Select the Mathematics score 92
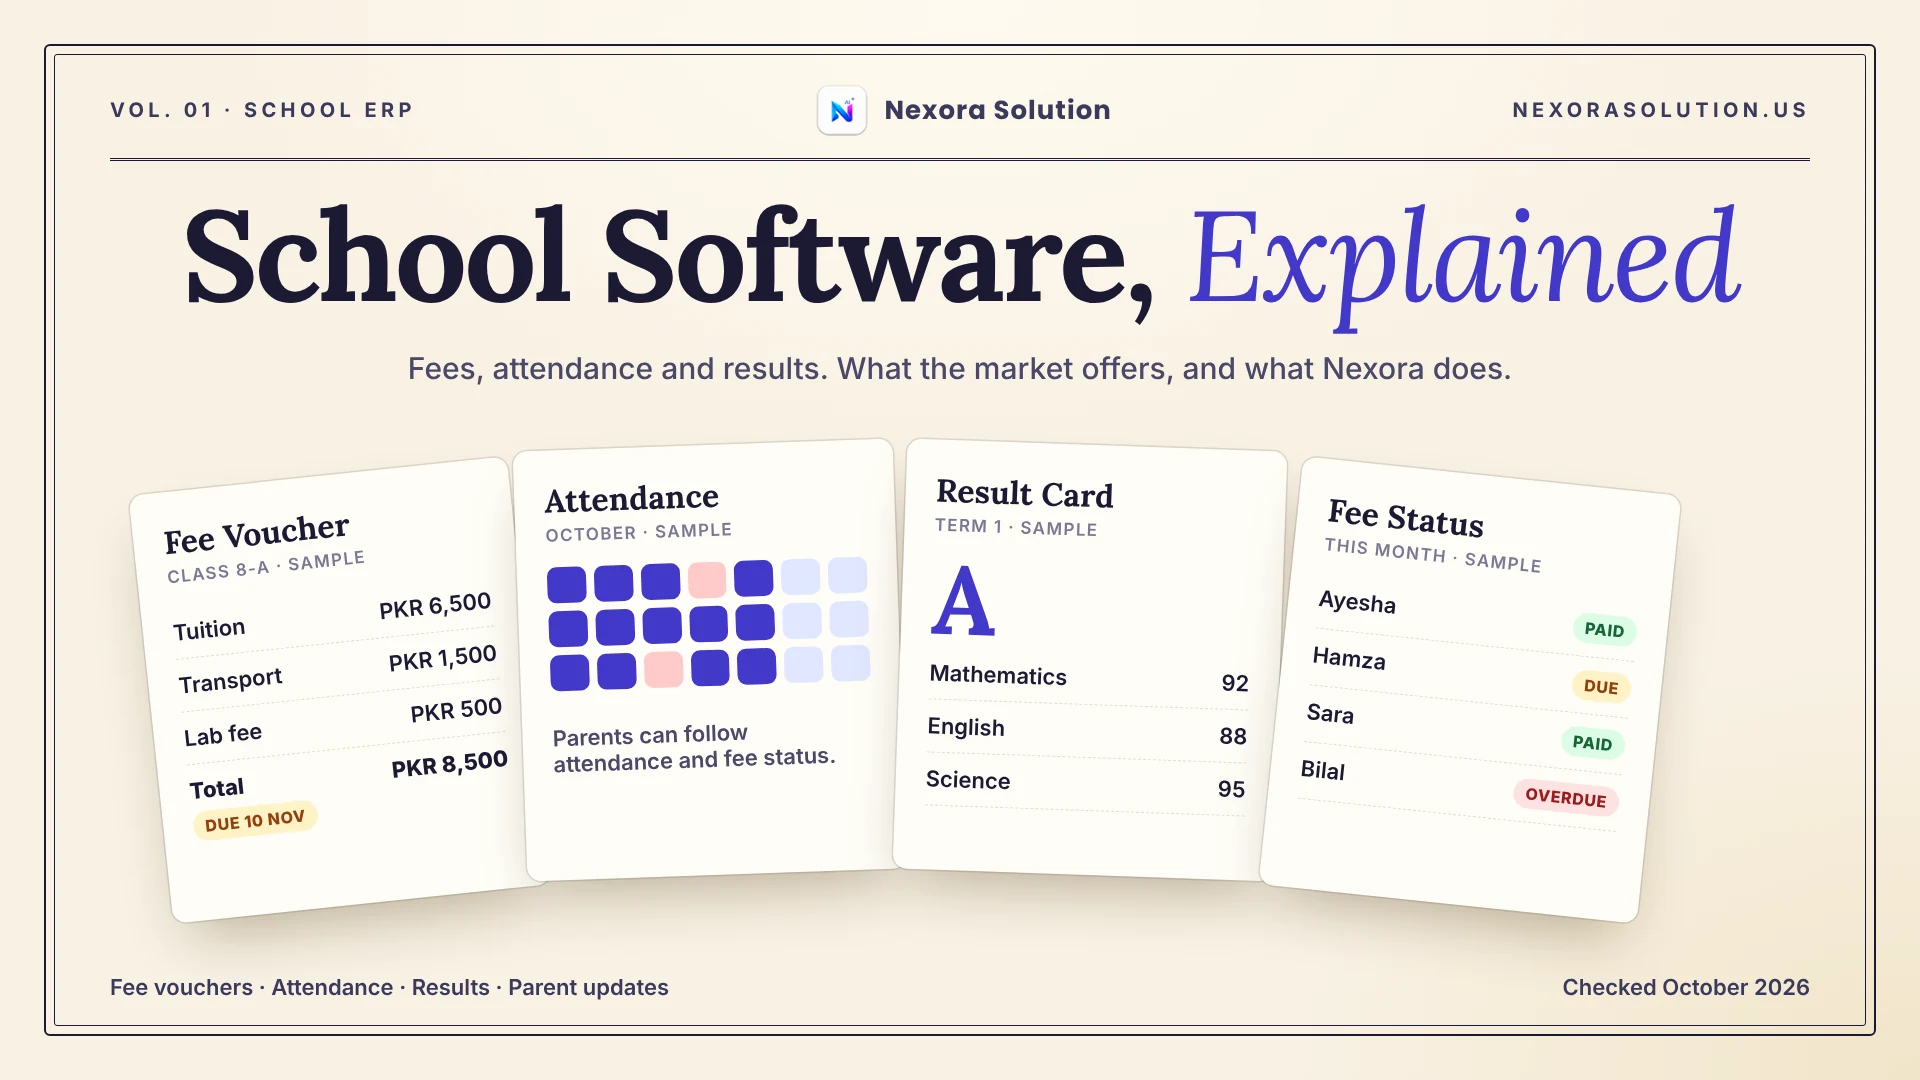The width and height of the screenshot is (1920, 1080). (x=1235, y=683)
